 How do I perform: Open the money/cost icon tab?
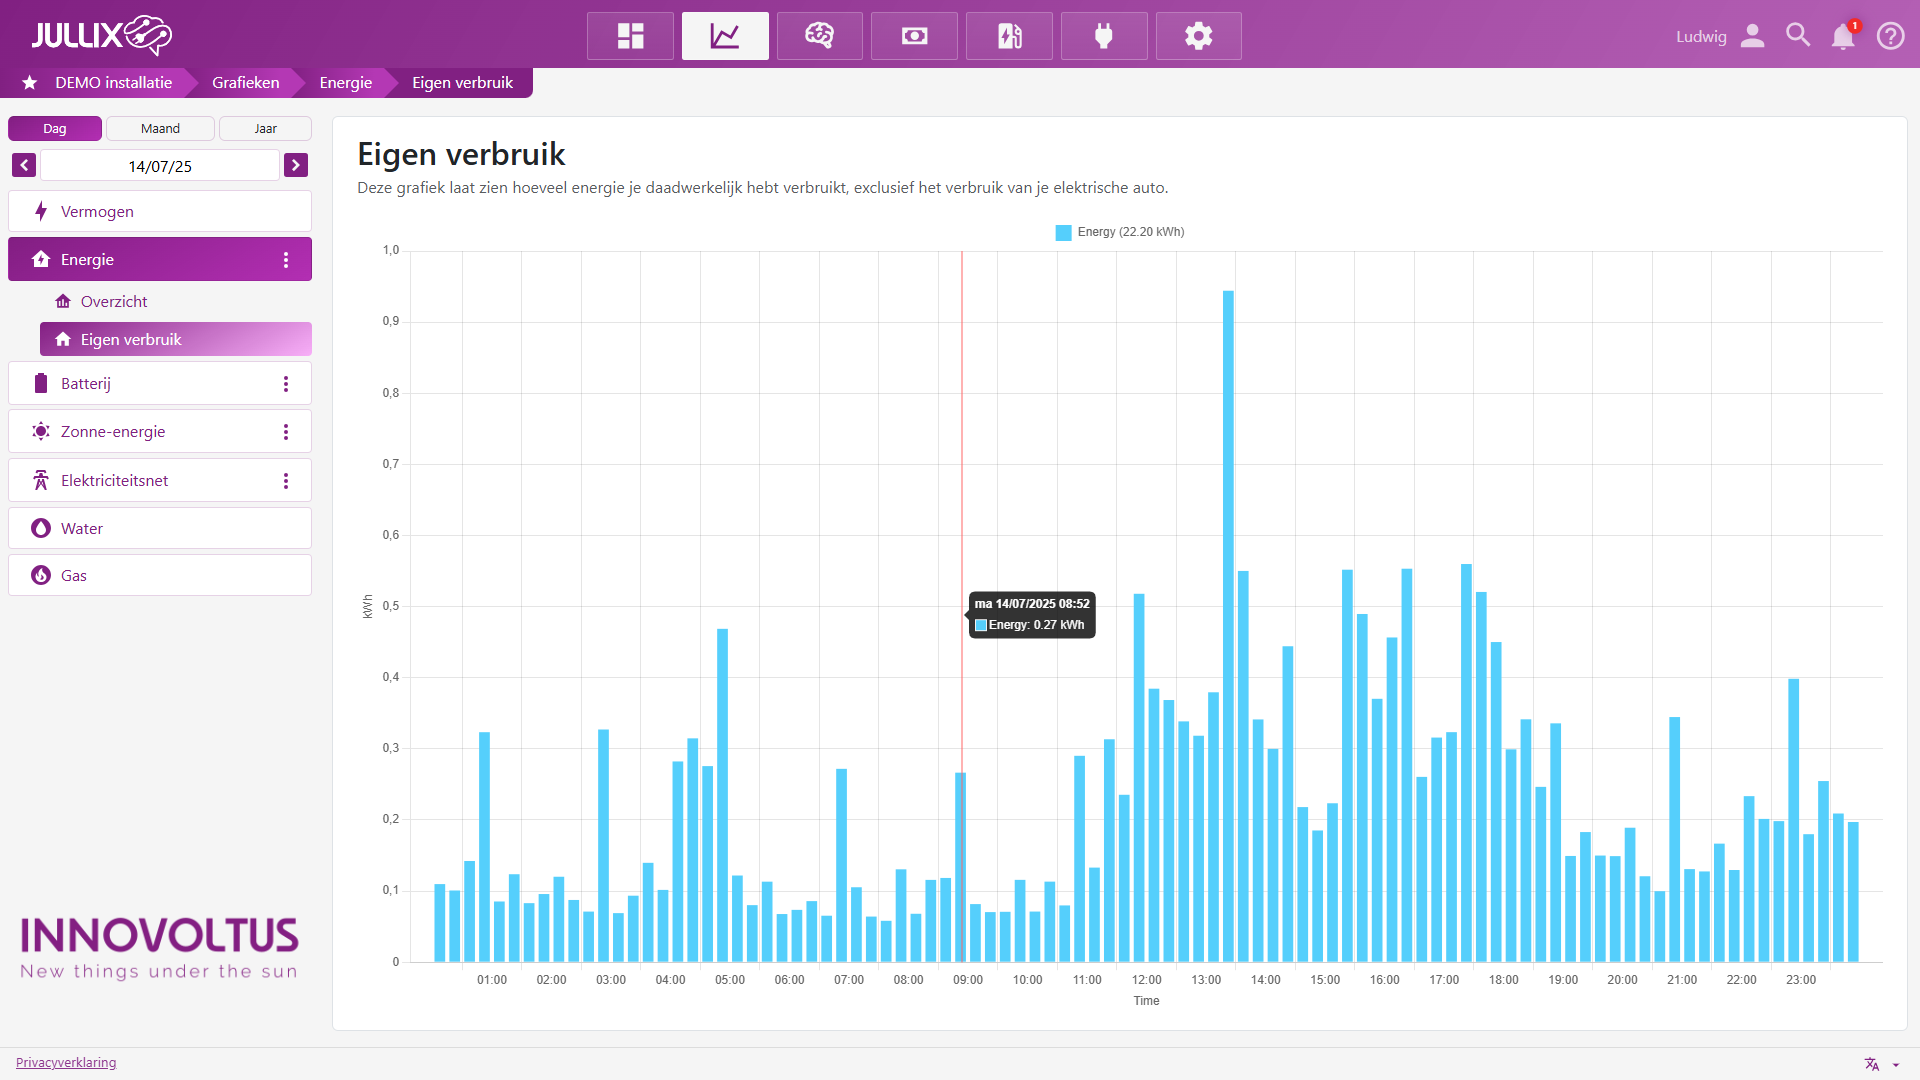click(914, 36)
